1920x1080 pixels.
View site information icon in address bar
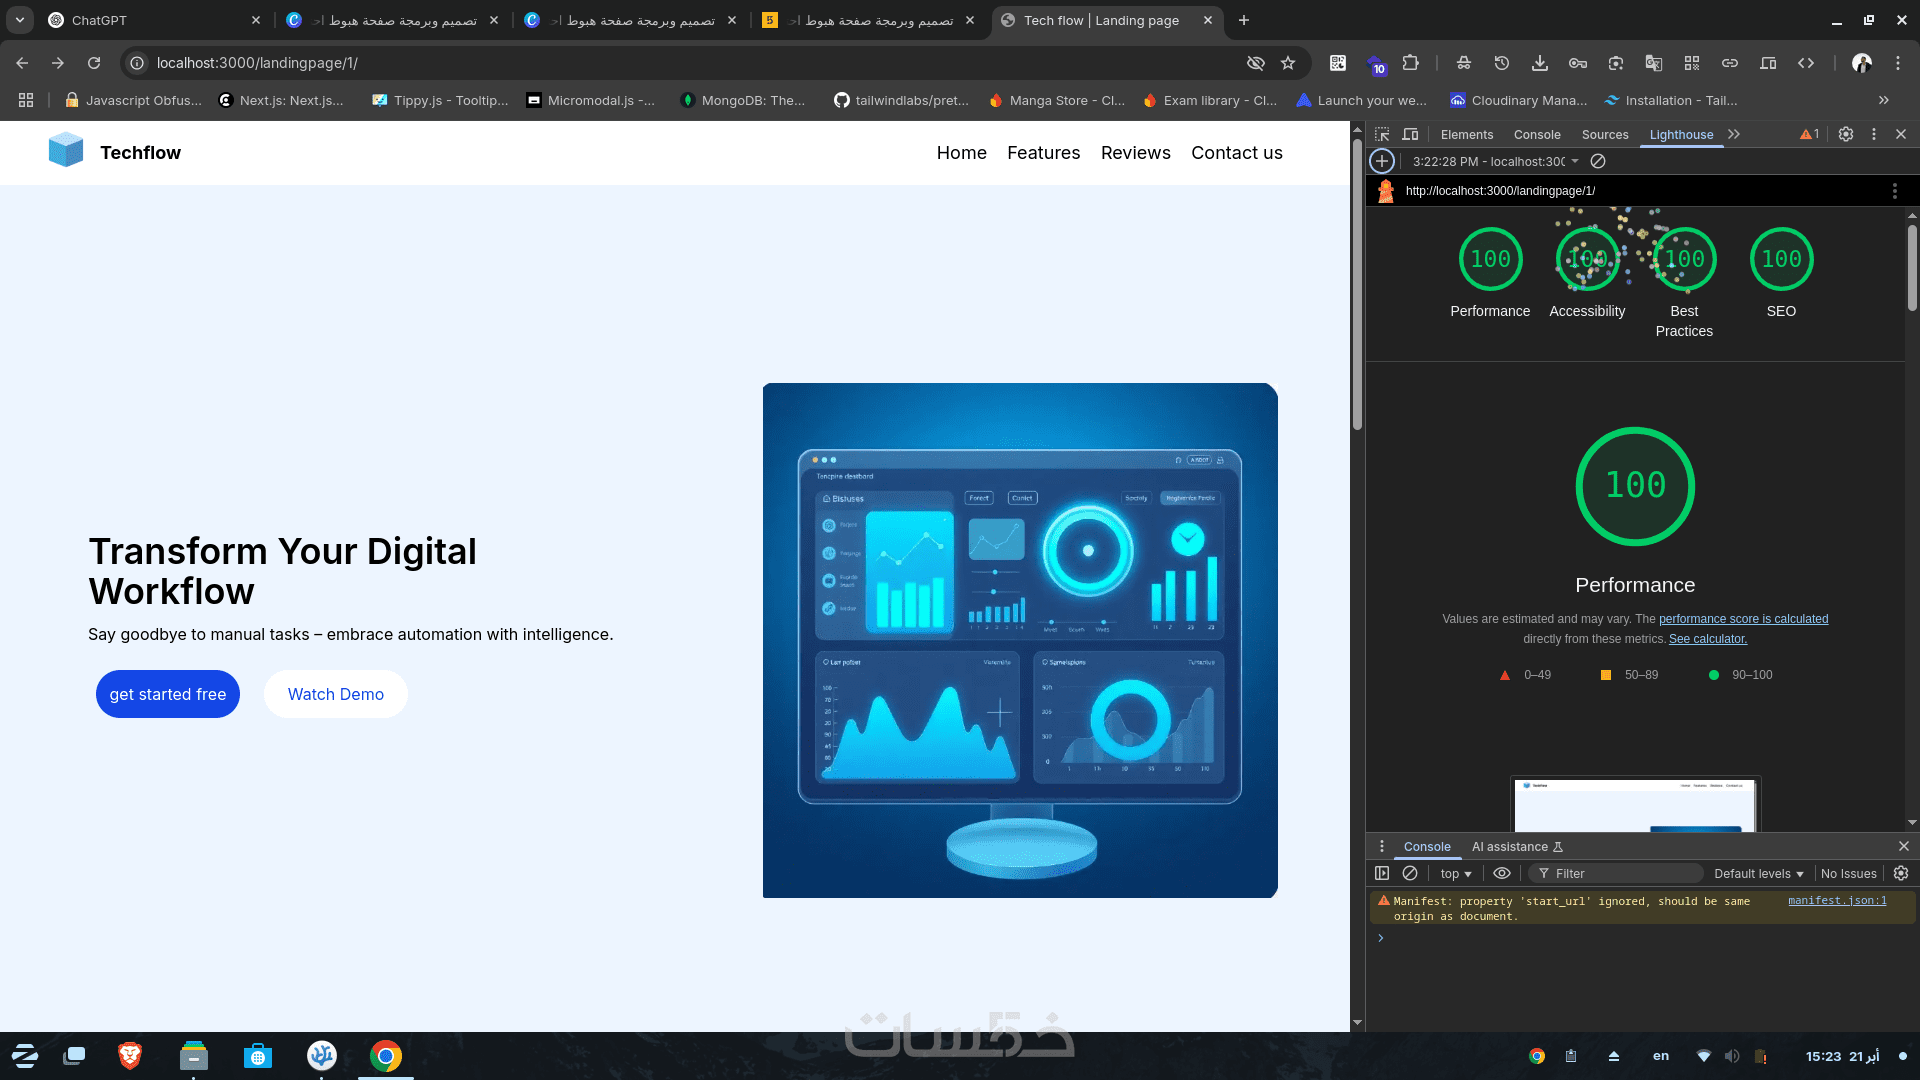coord(137,63)
